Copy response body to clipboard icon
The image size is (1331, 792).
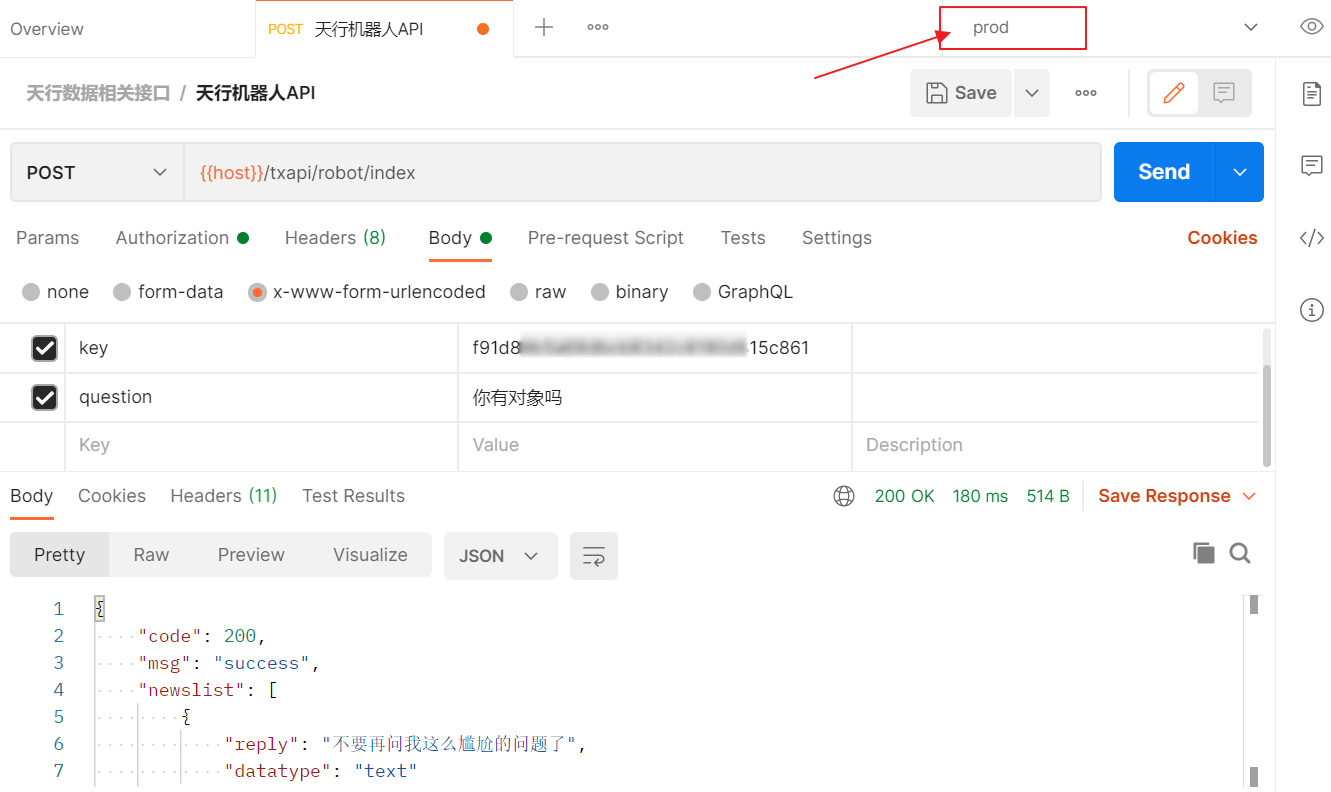coord(1204,554)
